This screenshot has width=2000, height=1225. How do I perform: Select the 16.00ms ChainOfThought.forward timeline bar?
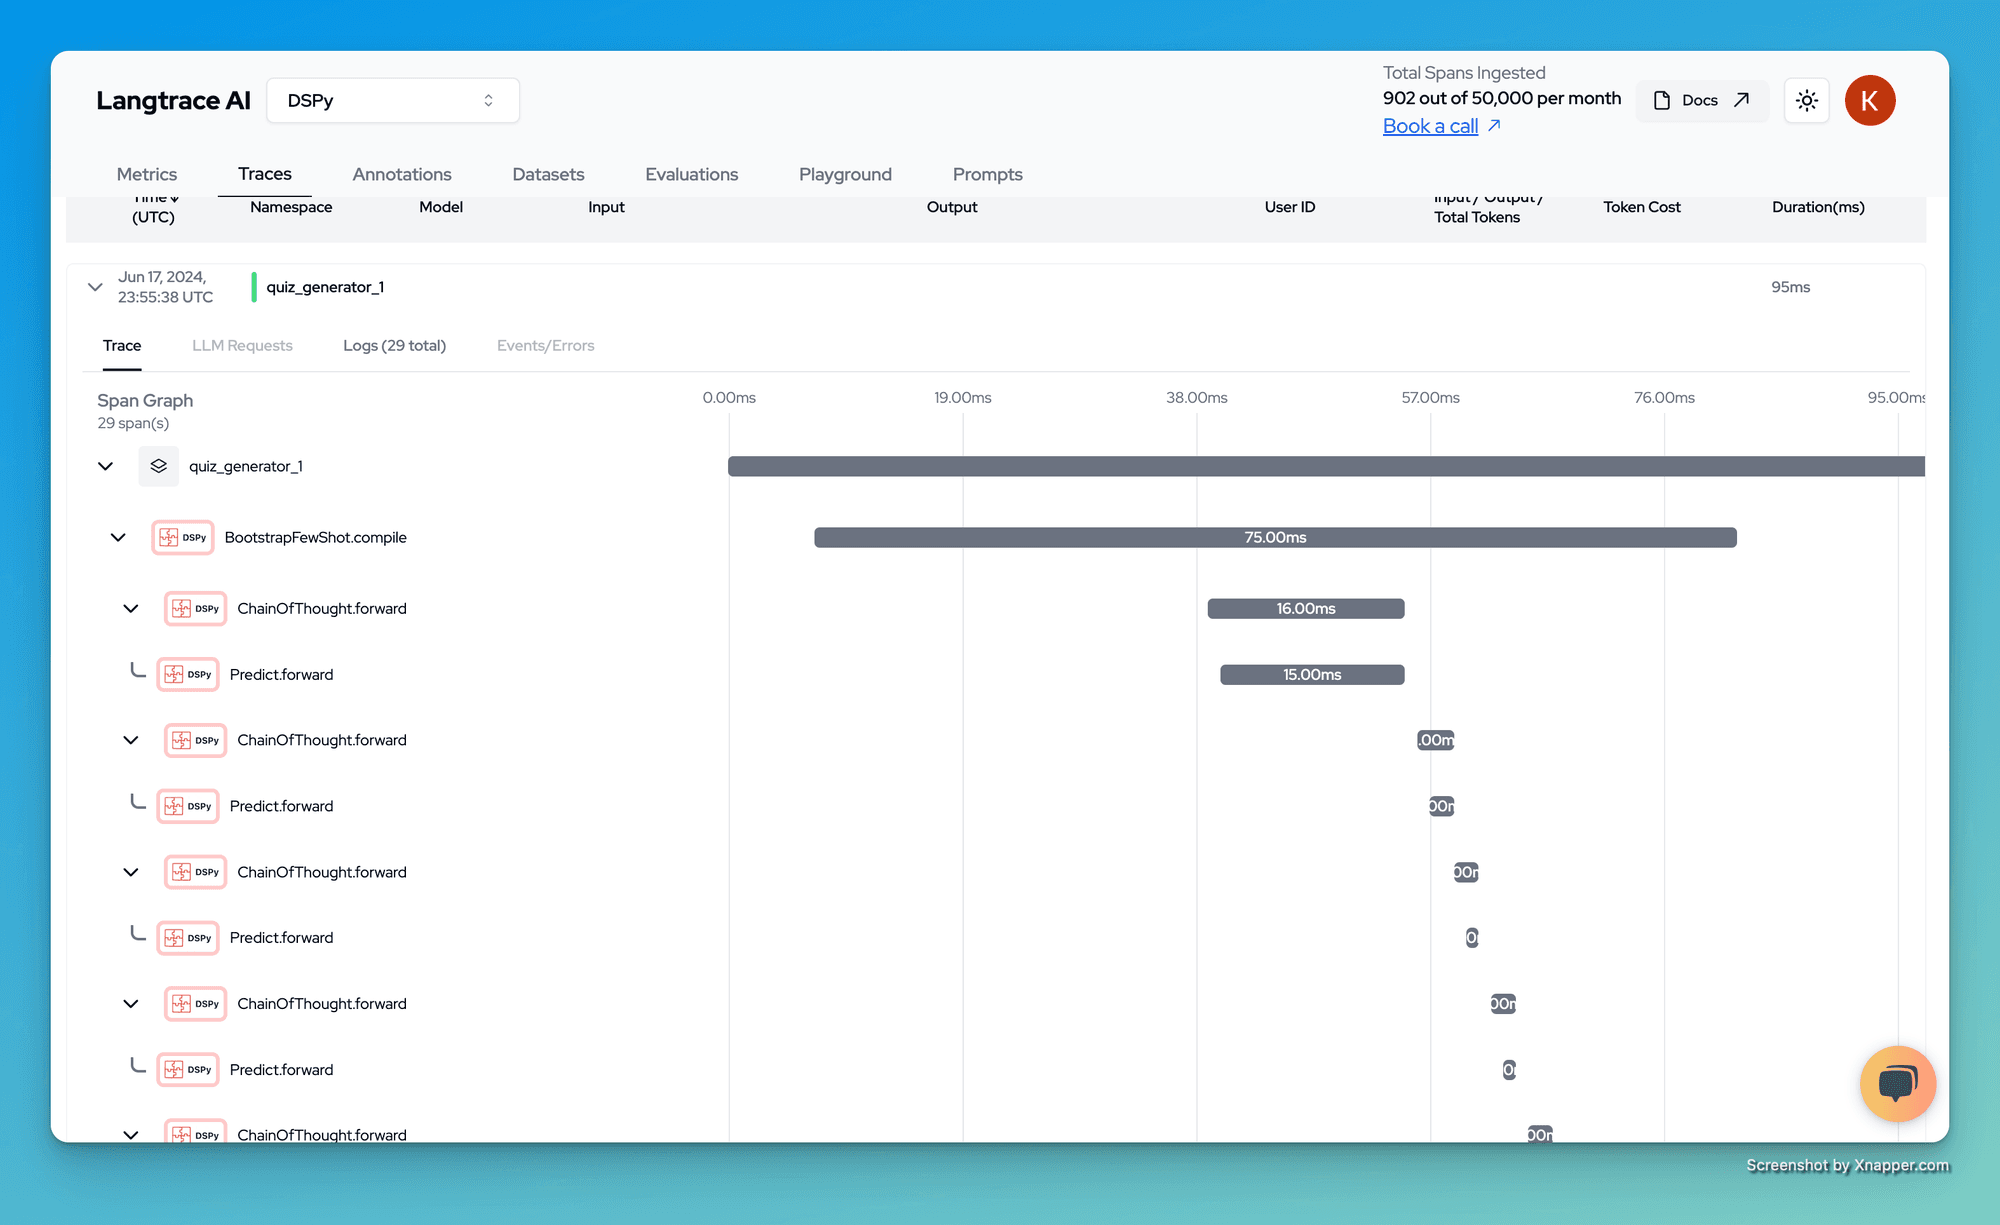(1306, 609)
